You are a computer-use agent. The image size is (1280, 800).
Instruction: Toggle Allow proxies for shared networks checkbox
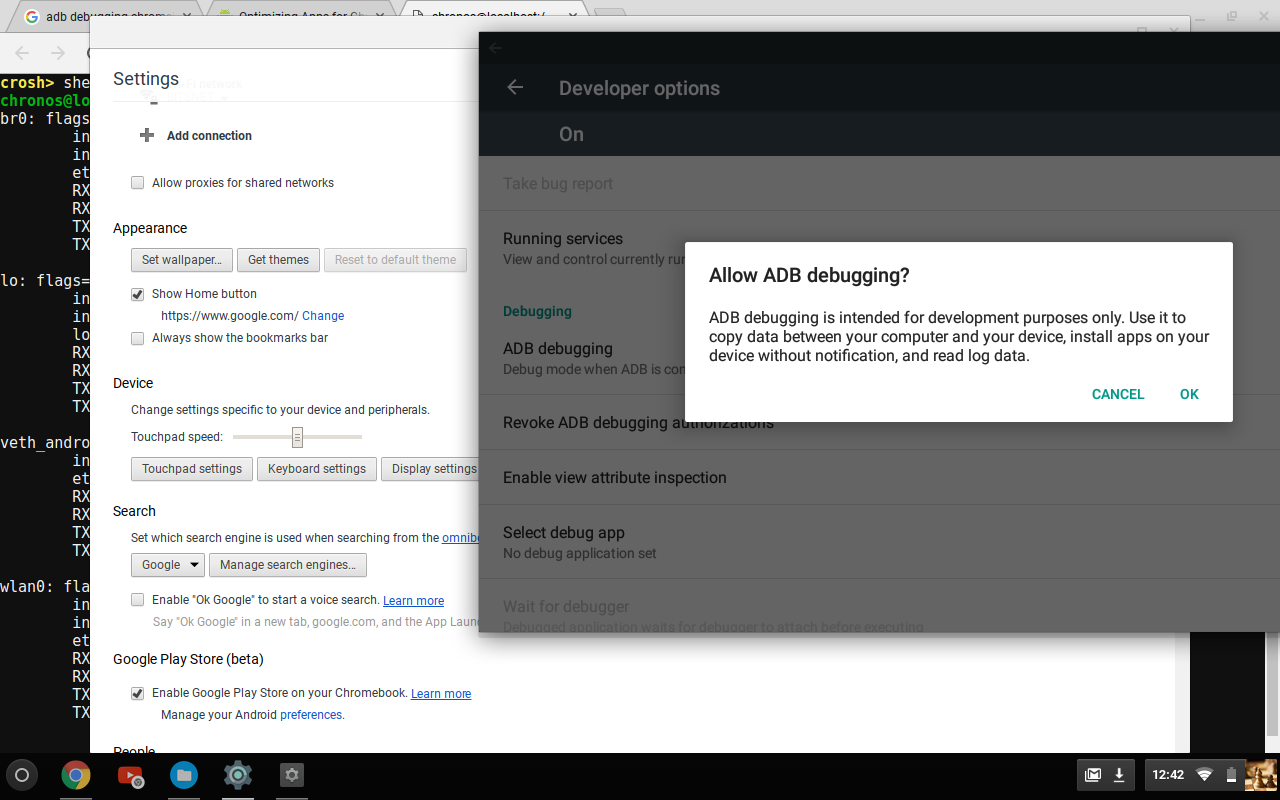138,183
